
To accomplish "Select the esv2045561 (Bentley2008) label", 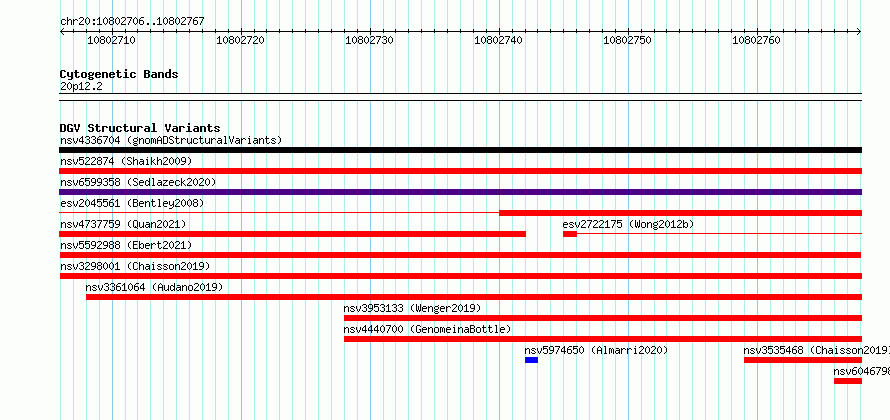I will pos(132,203).
